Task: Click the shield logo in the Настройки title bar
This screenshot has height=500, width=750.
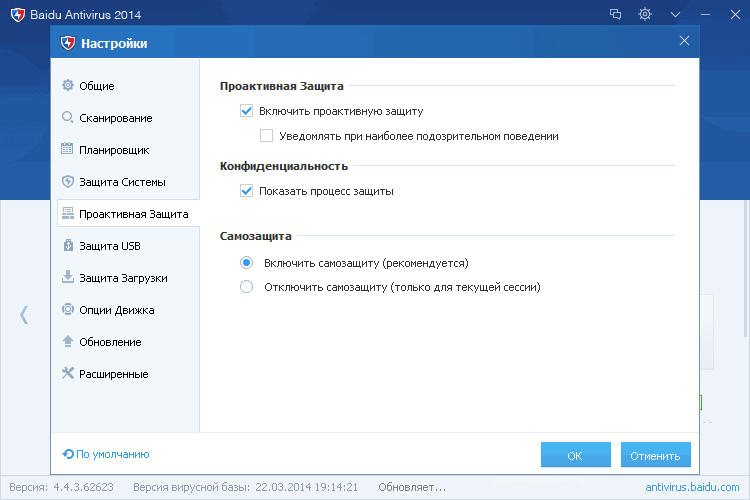Action: pos(68,43)
